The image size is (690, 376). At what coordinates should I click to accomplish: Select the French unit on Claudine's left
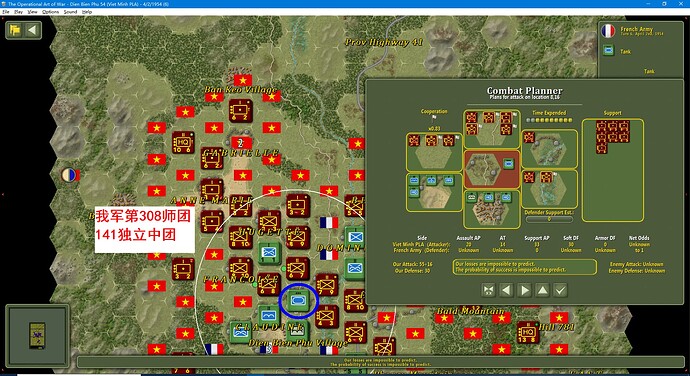(240, 332)
